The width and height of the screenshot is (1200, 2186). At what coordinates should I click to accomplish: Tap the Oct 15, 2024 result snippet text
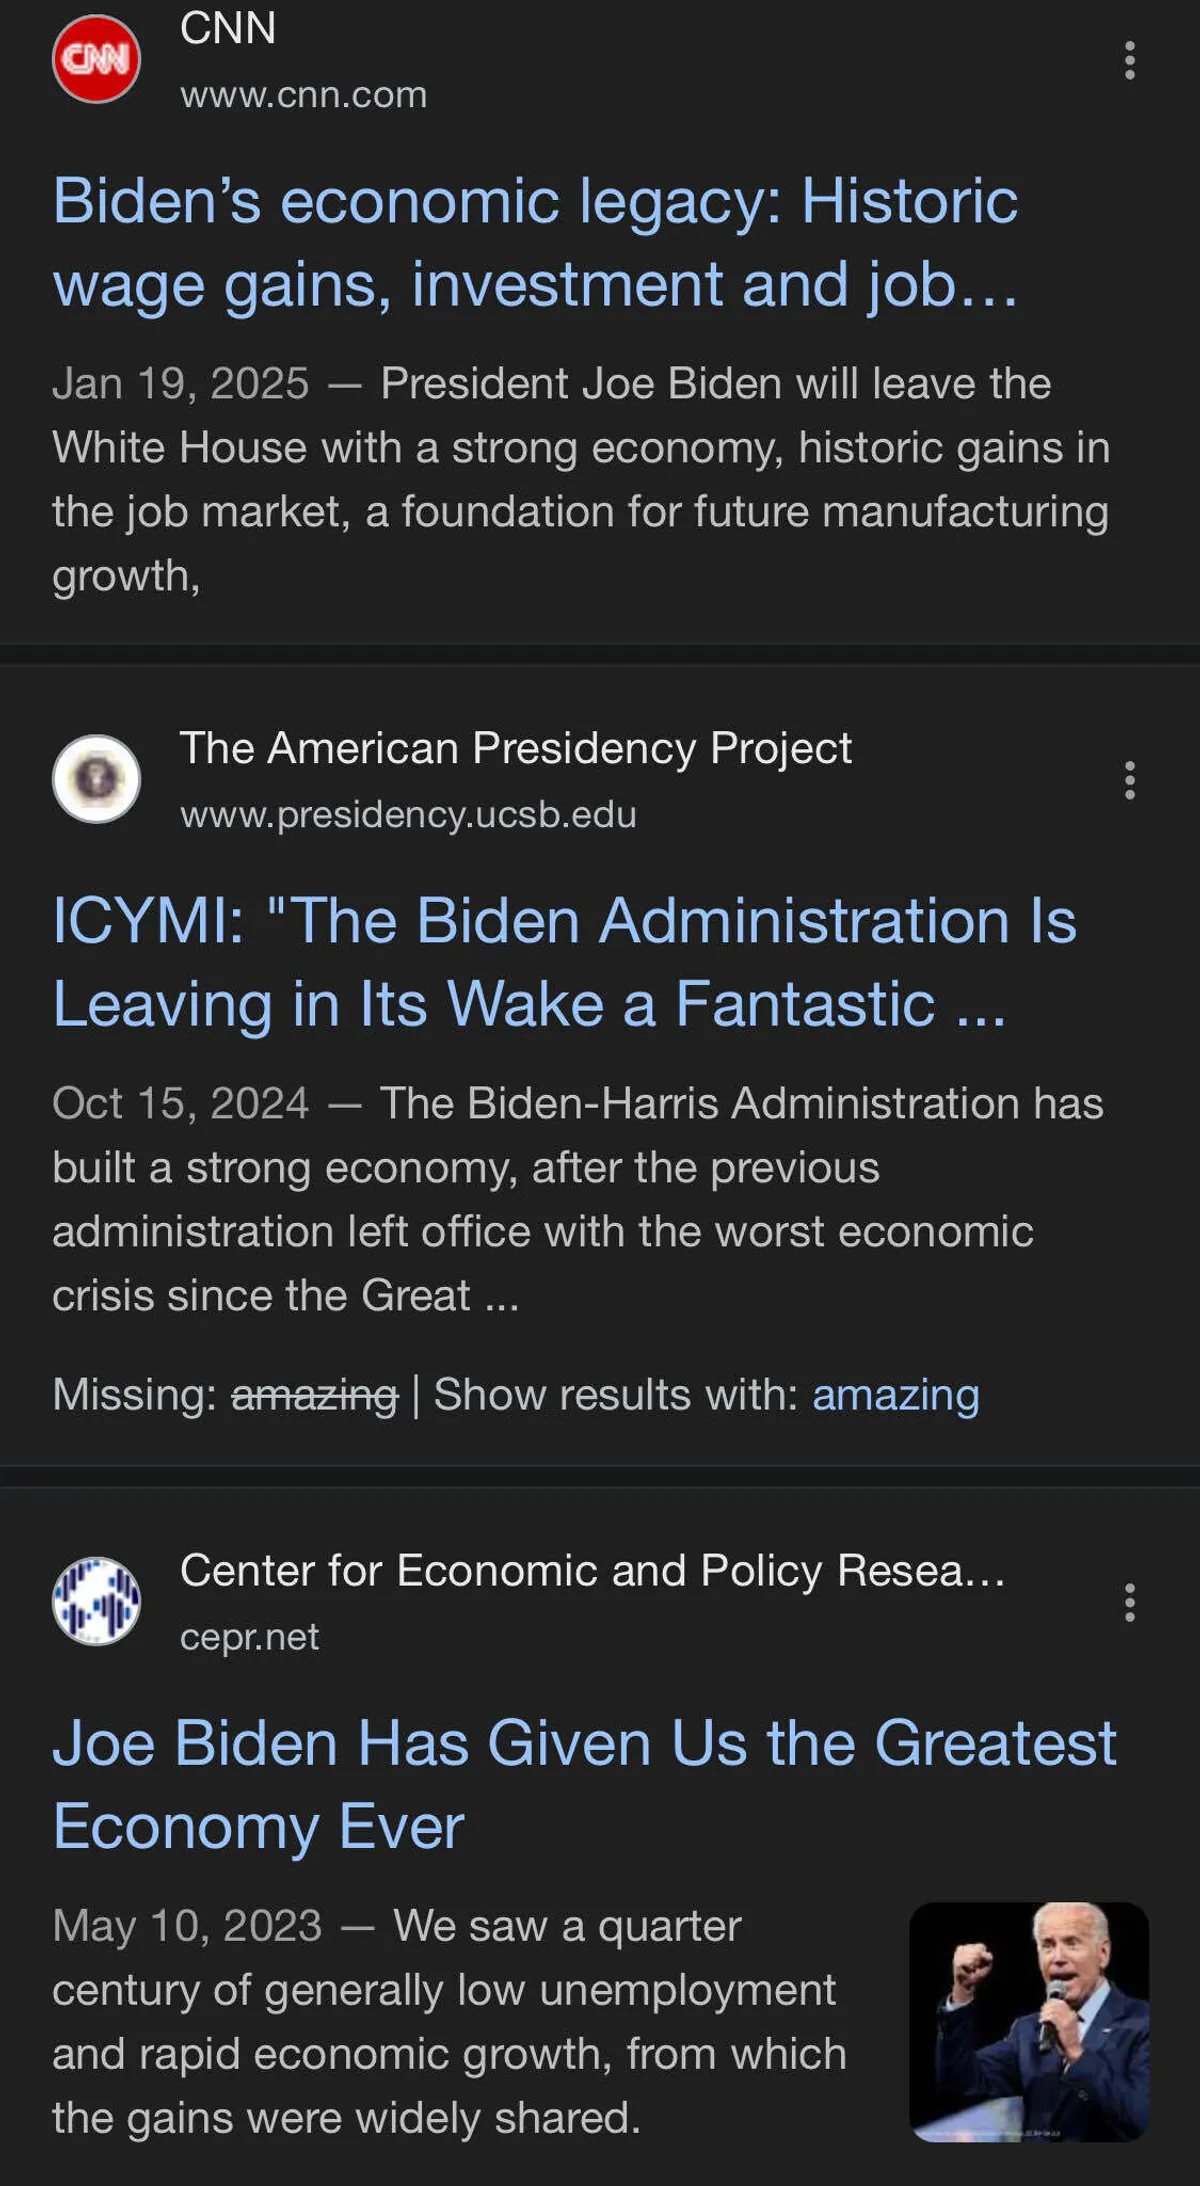[x=577, y=1199]
